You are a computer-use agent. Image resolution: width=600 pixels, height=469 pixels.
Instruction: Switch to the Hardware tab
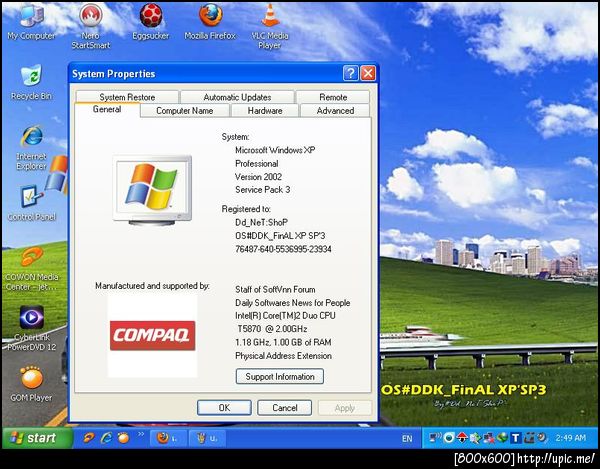point(265,111)
